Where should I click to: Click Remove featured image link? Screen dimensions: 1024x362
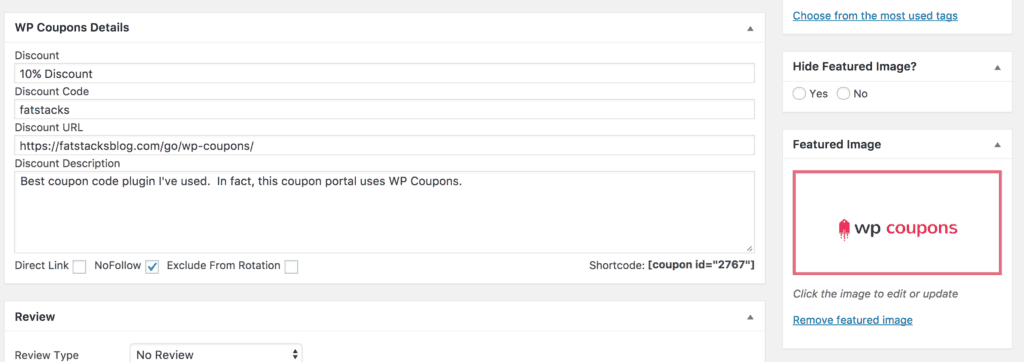pyautogui.click(x=852, y=320)
